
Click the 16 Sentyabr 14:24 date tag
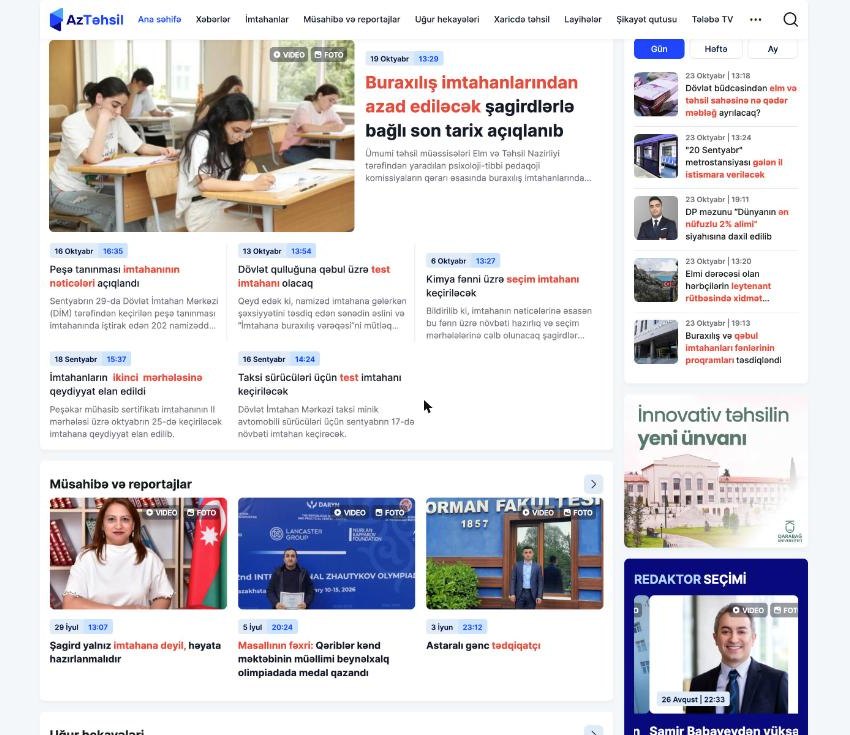pyautogui.click(x=279, y=359)
